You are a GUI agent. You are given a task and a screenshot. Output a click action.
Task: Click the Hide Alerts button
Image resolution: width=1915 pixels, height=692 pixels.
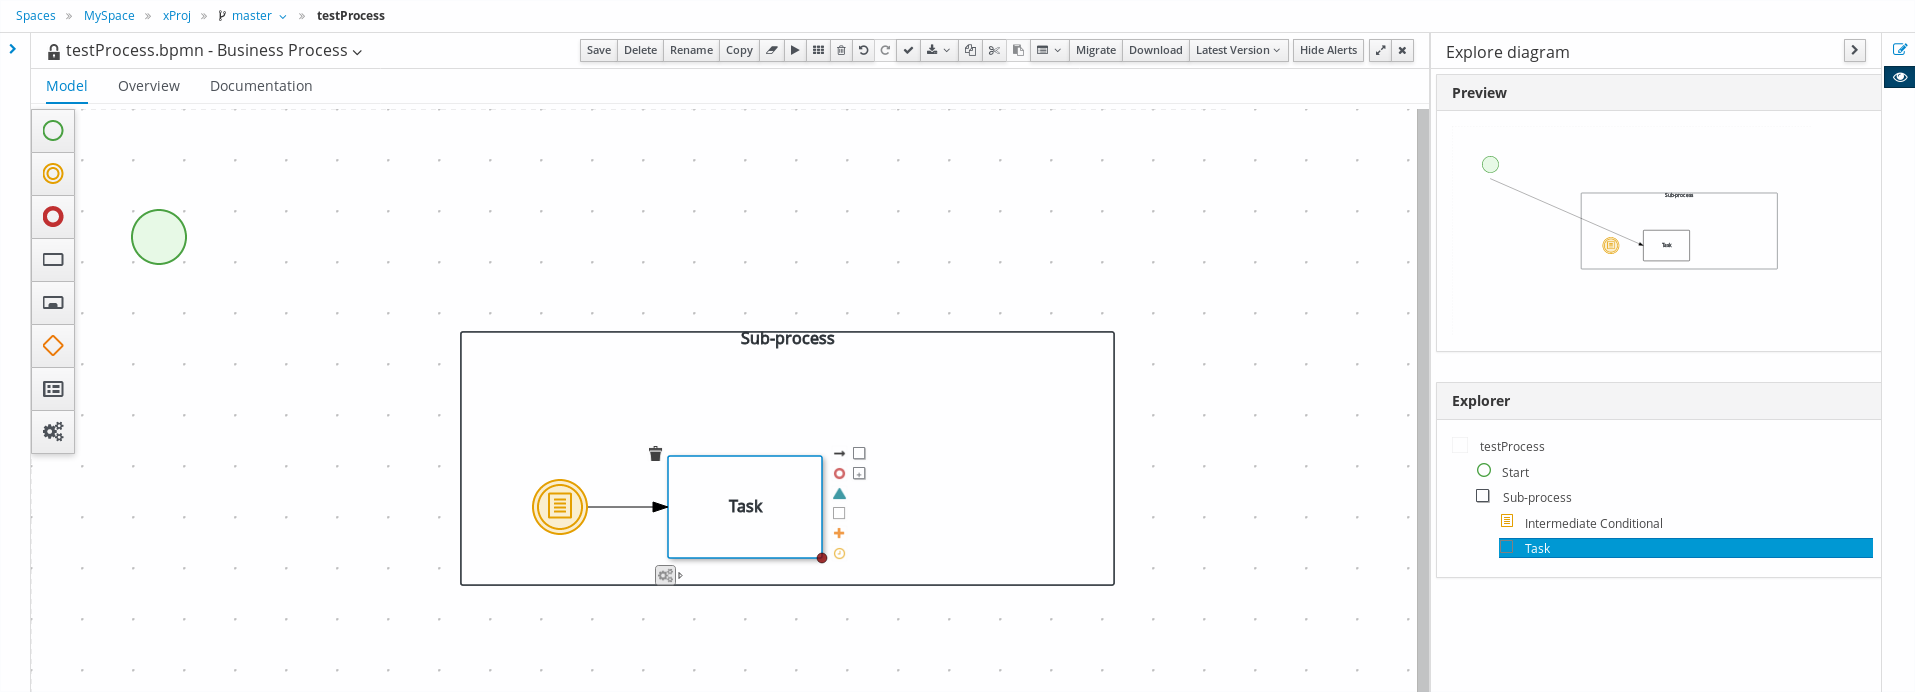(x=1328, y=50)
